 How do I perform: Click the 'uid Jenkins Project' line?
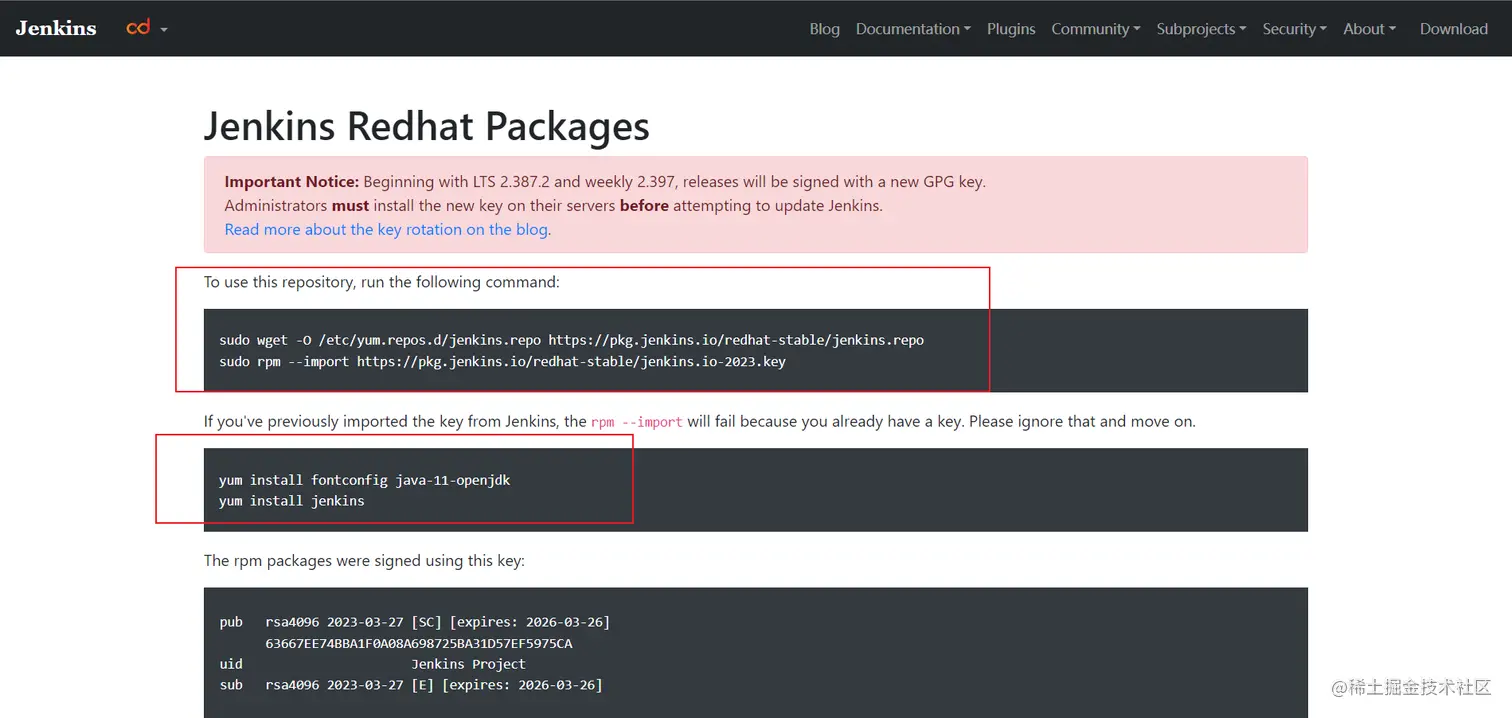pyautogui.click(x=372, y=664)
